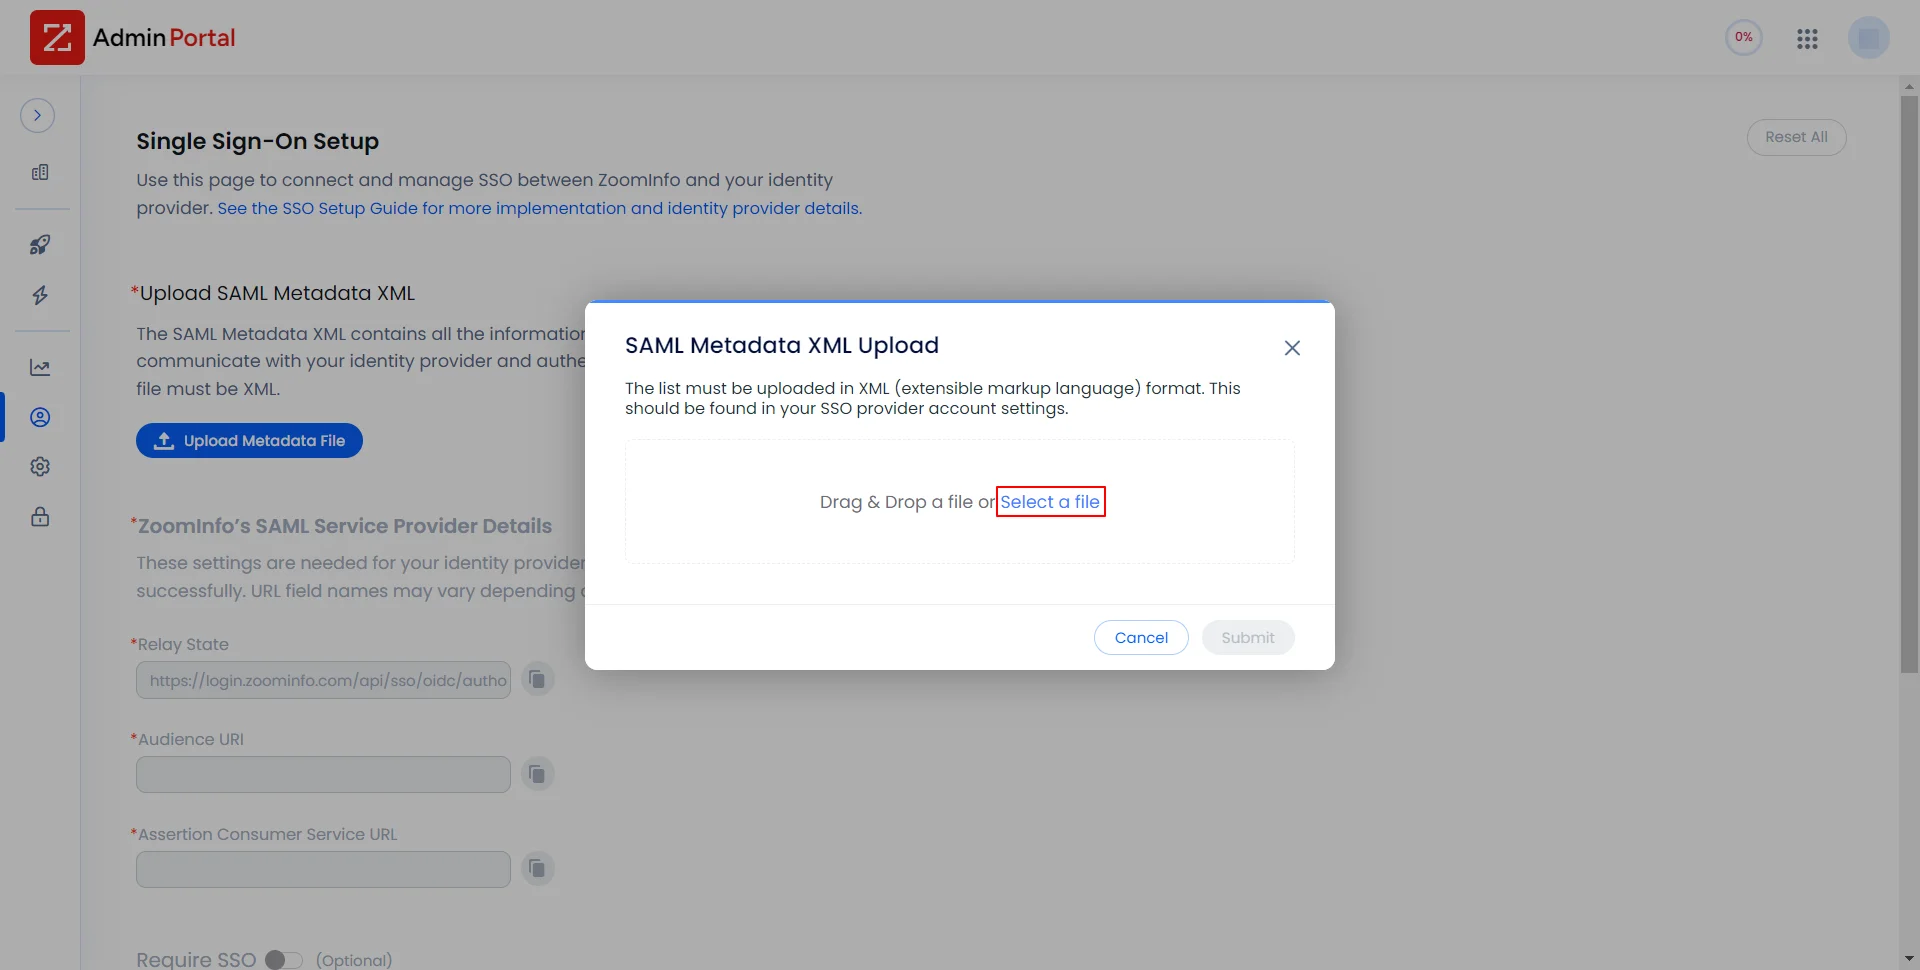Click the Single Sign-On Setup heading

(x=258, y=141)
